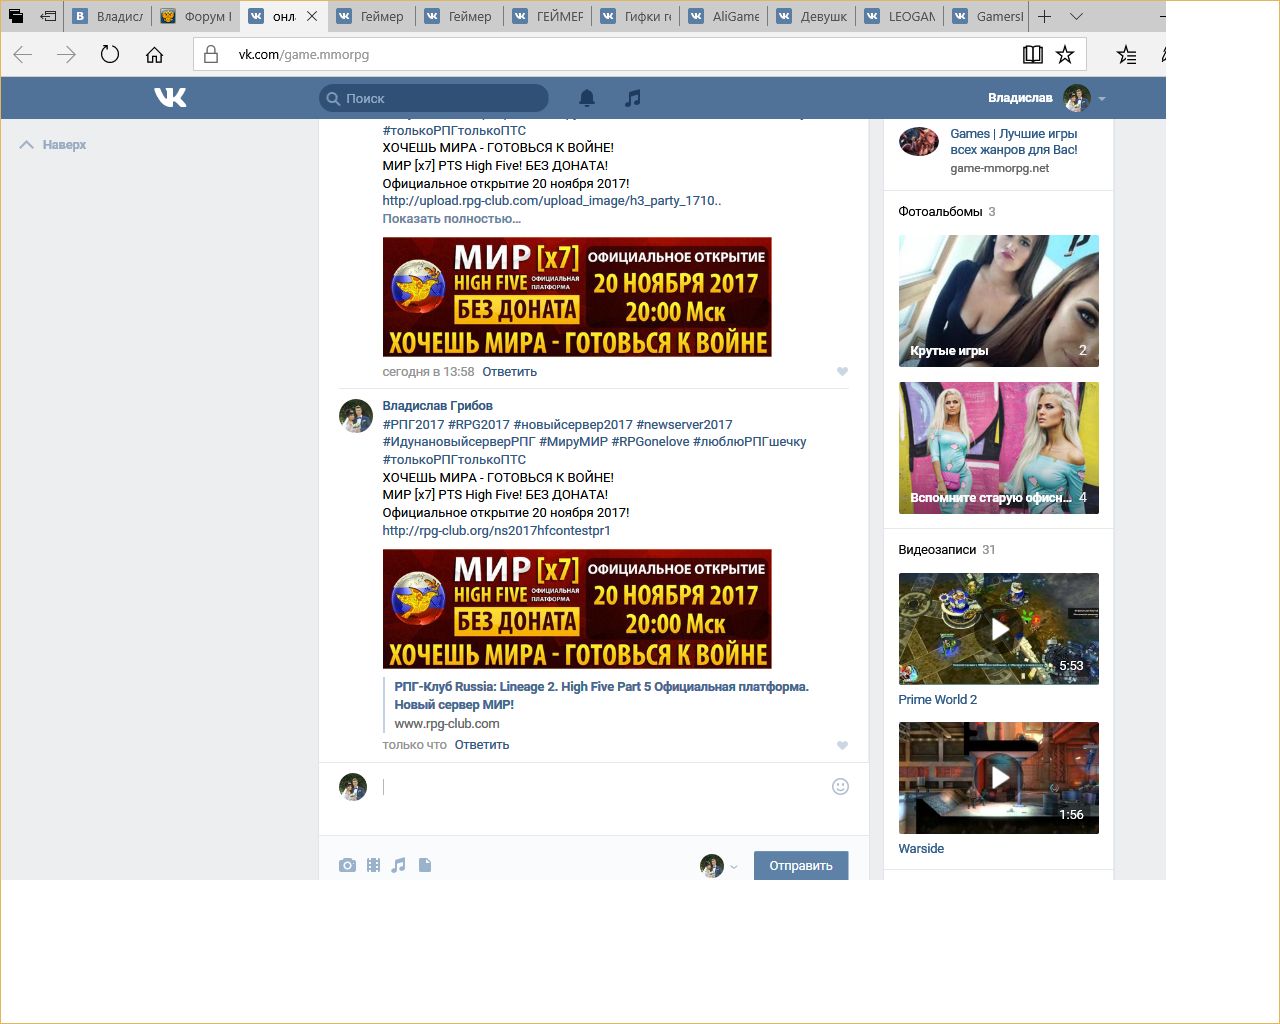Click the Поиск search field

click(440, 98)
